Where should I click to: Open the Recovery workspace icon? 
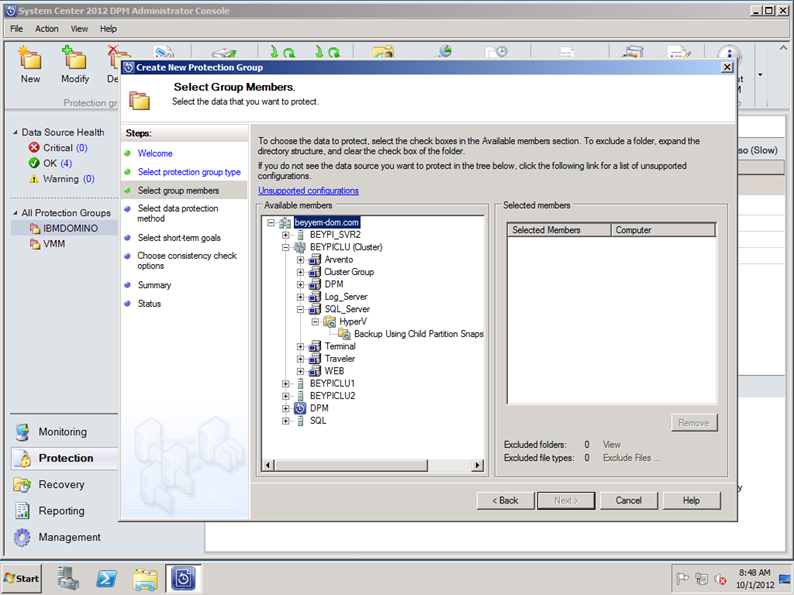pyautogui.click(x=22, y=485)
